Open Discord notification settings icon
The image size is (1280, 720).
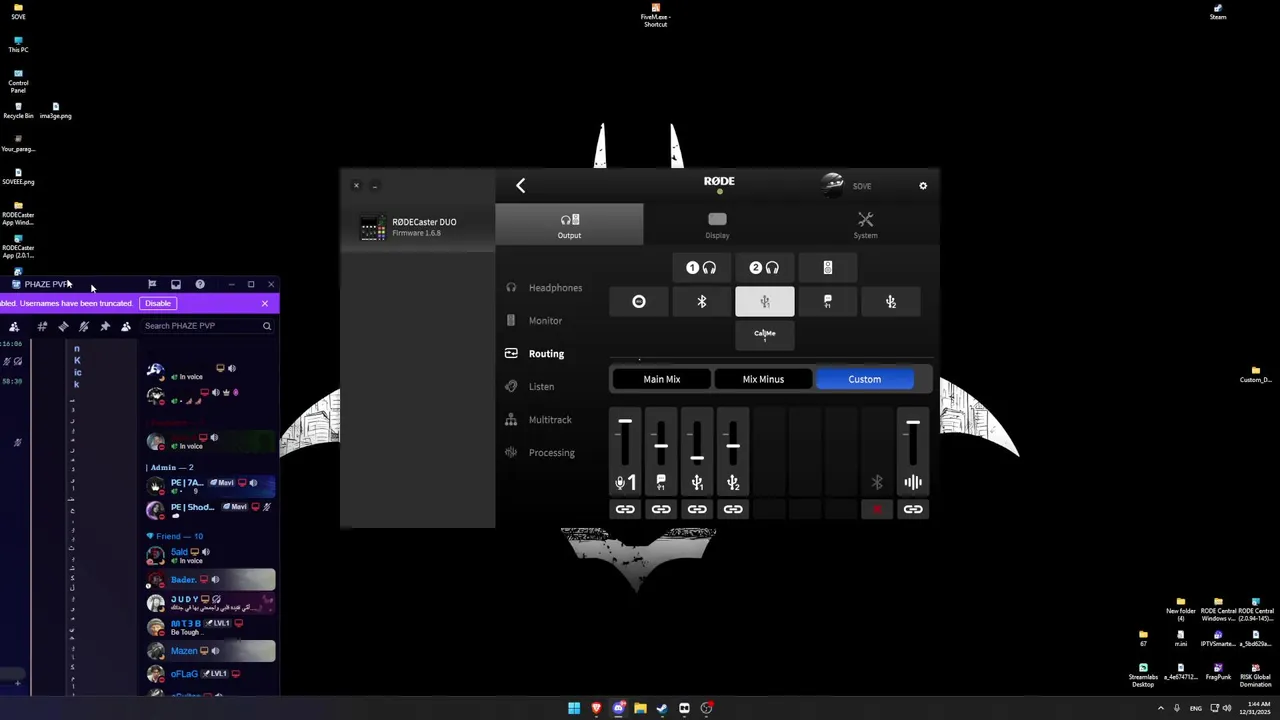pyautogui.click(x=84, y=326)
